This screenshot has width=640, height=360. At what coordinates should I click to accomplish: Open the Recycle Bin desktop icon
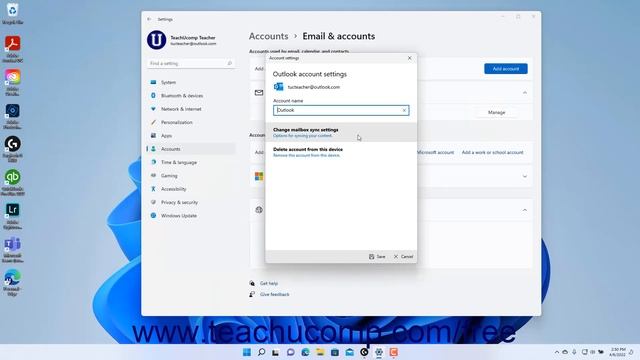tap(12, 11)
